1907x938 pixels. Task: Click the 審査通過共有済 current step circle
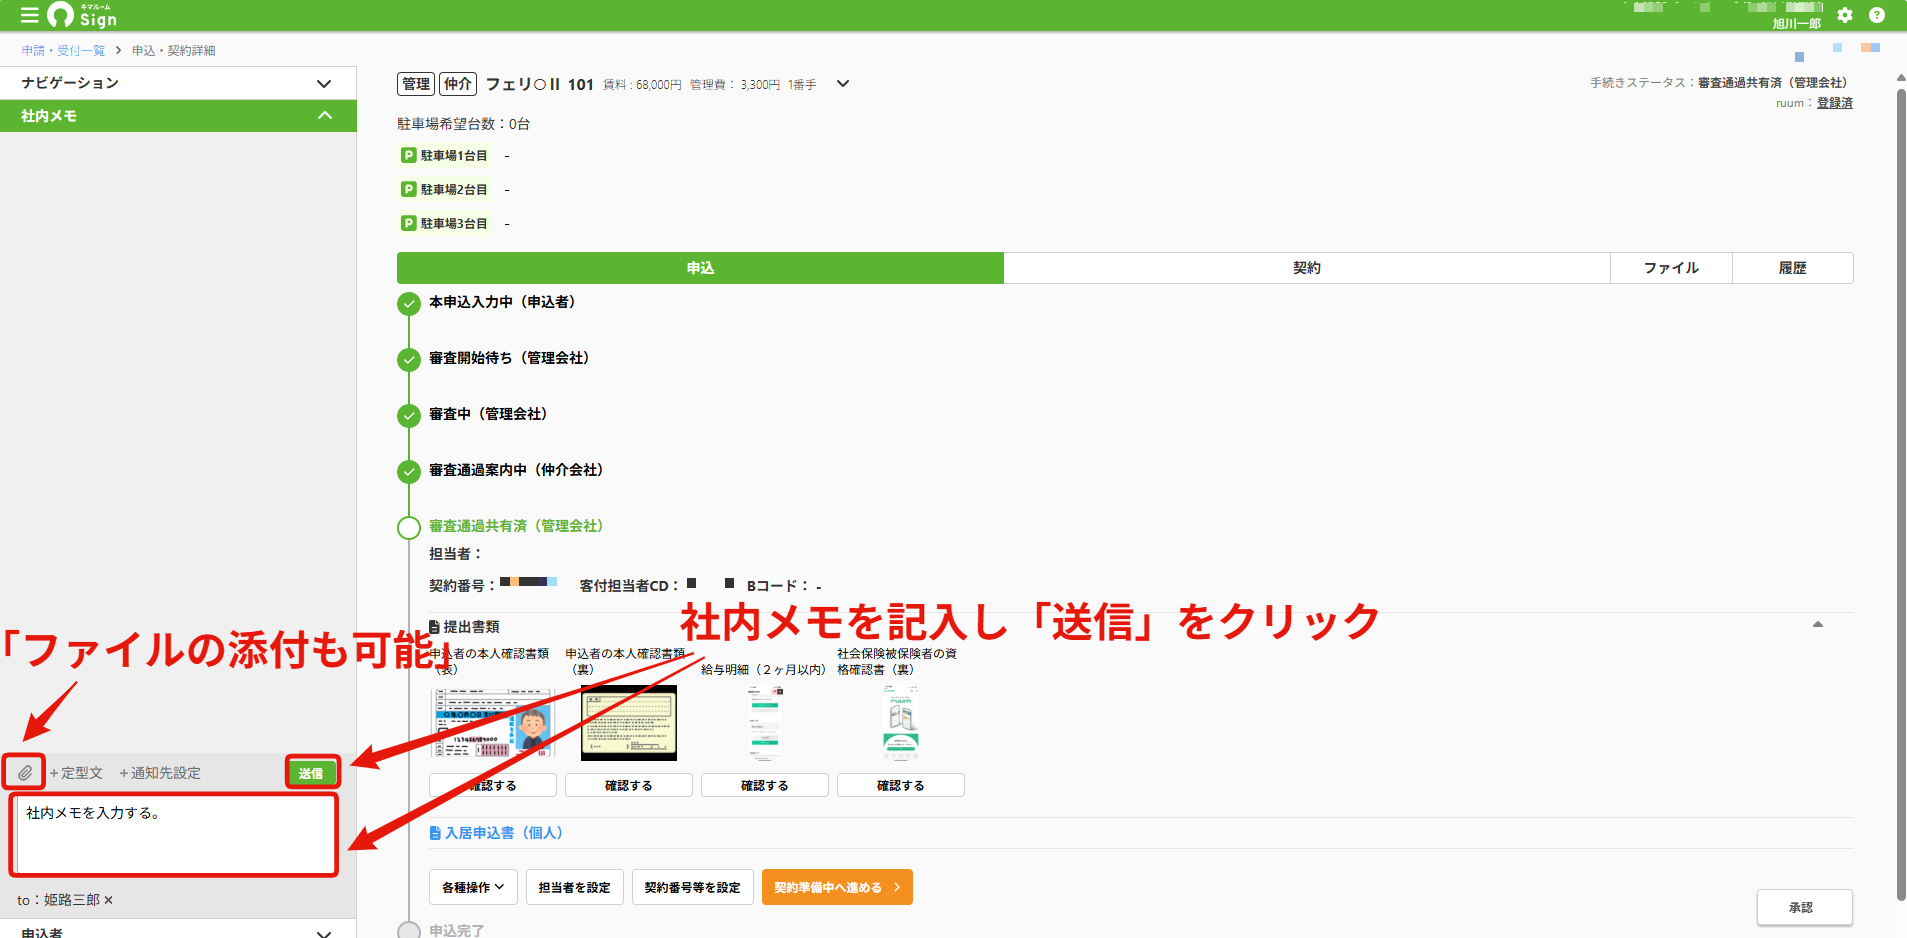point(409,527)
